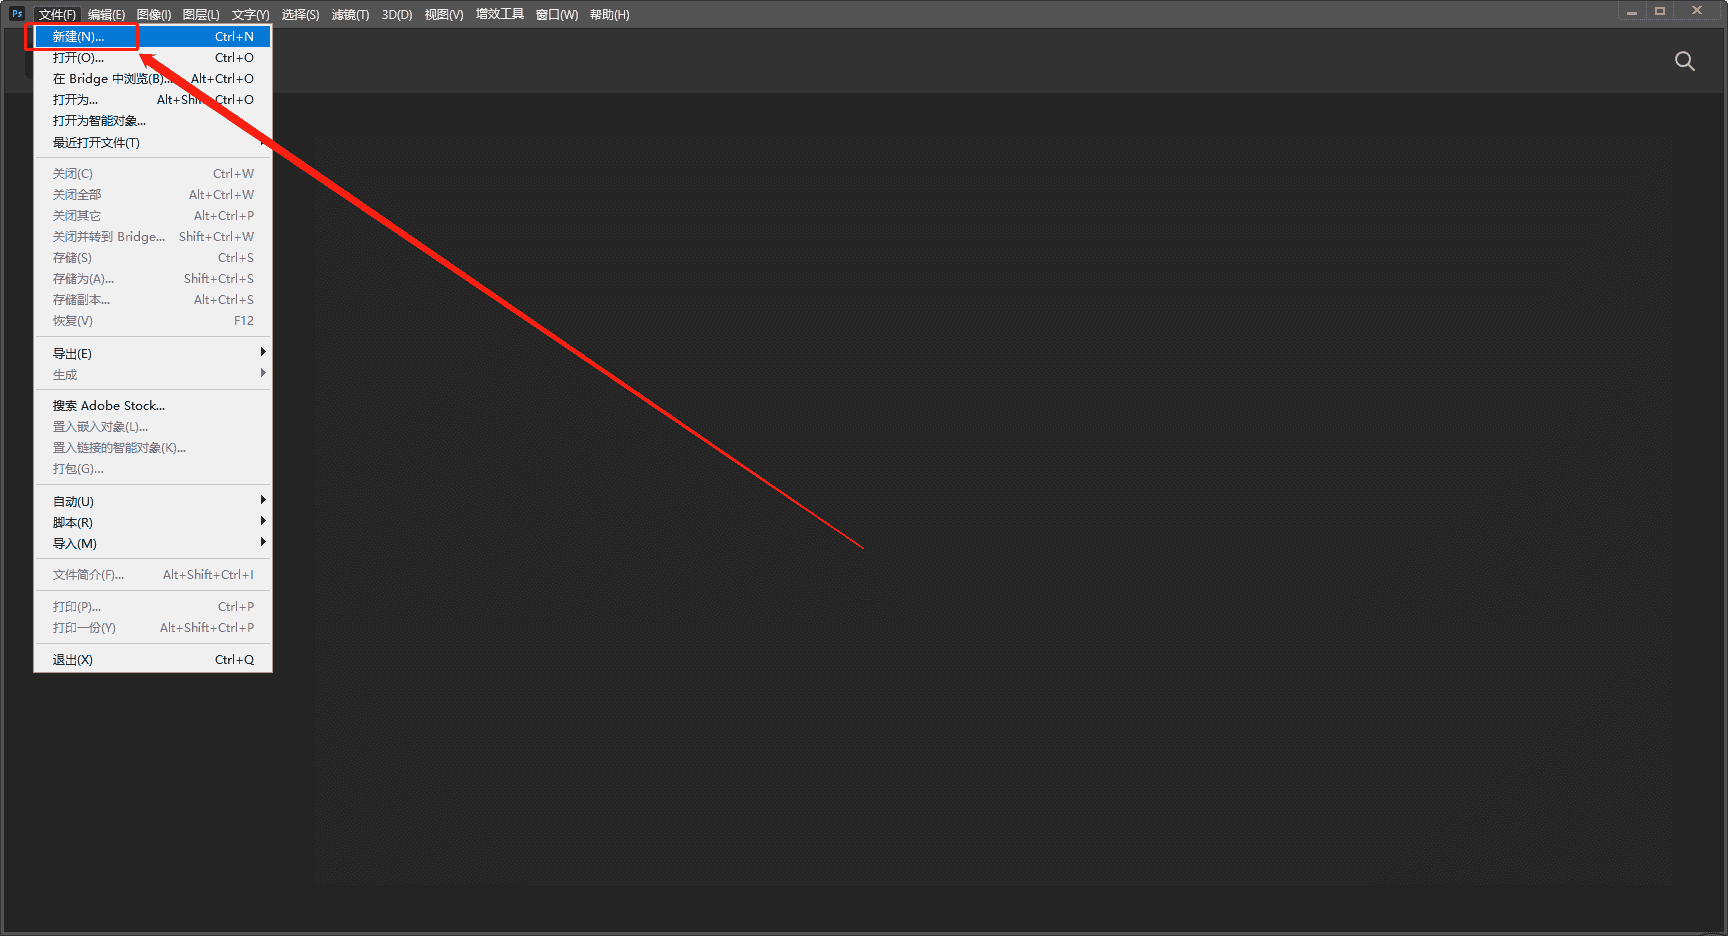Click the grayed 置入链接的智能对象(K)... entry
This screenshot has height=936, width=1728.
(x=153, y=447)
